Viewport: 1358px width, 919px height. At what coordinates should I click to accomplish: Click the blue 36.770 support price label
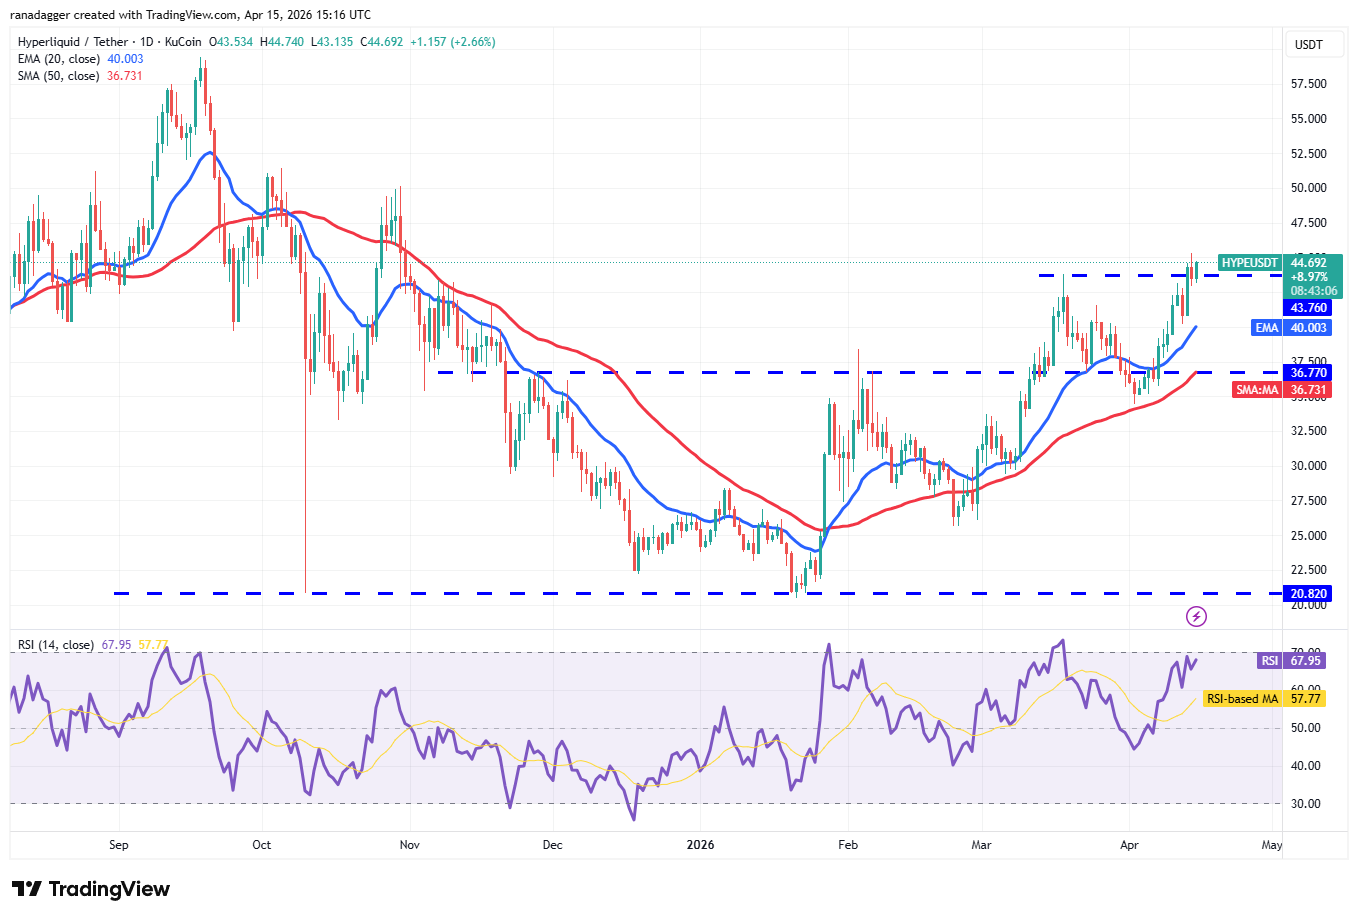1308,372
